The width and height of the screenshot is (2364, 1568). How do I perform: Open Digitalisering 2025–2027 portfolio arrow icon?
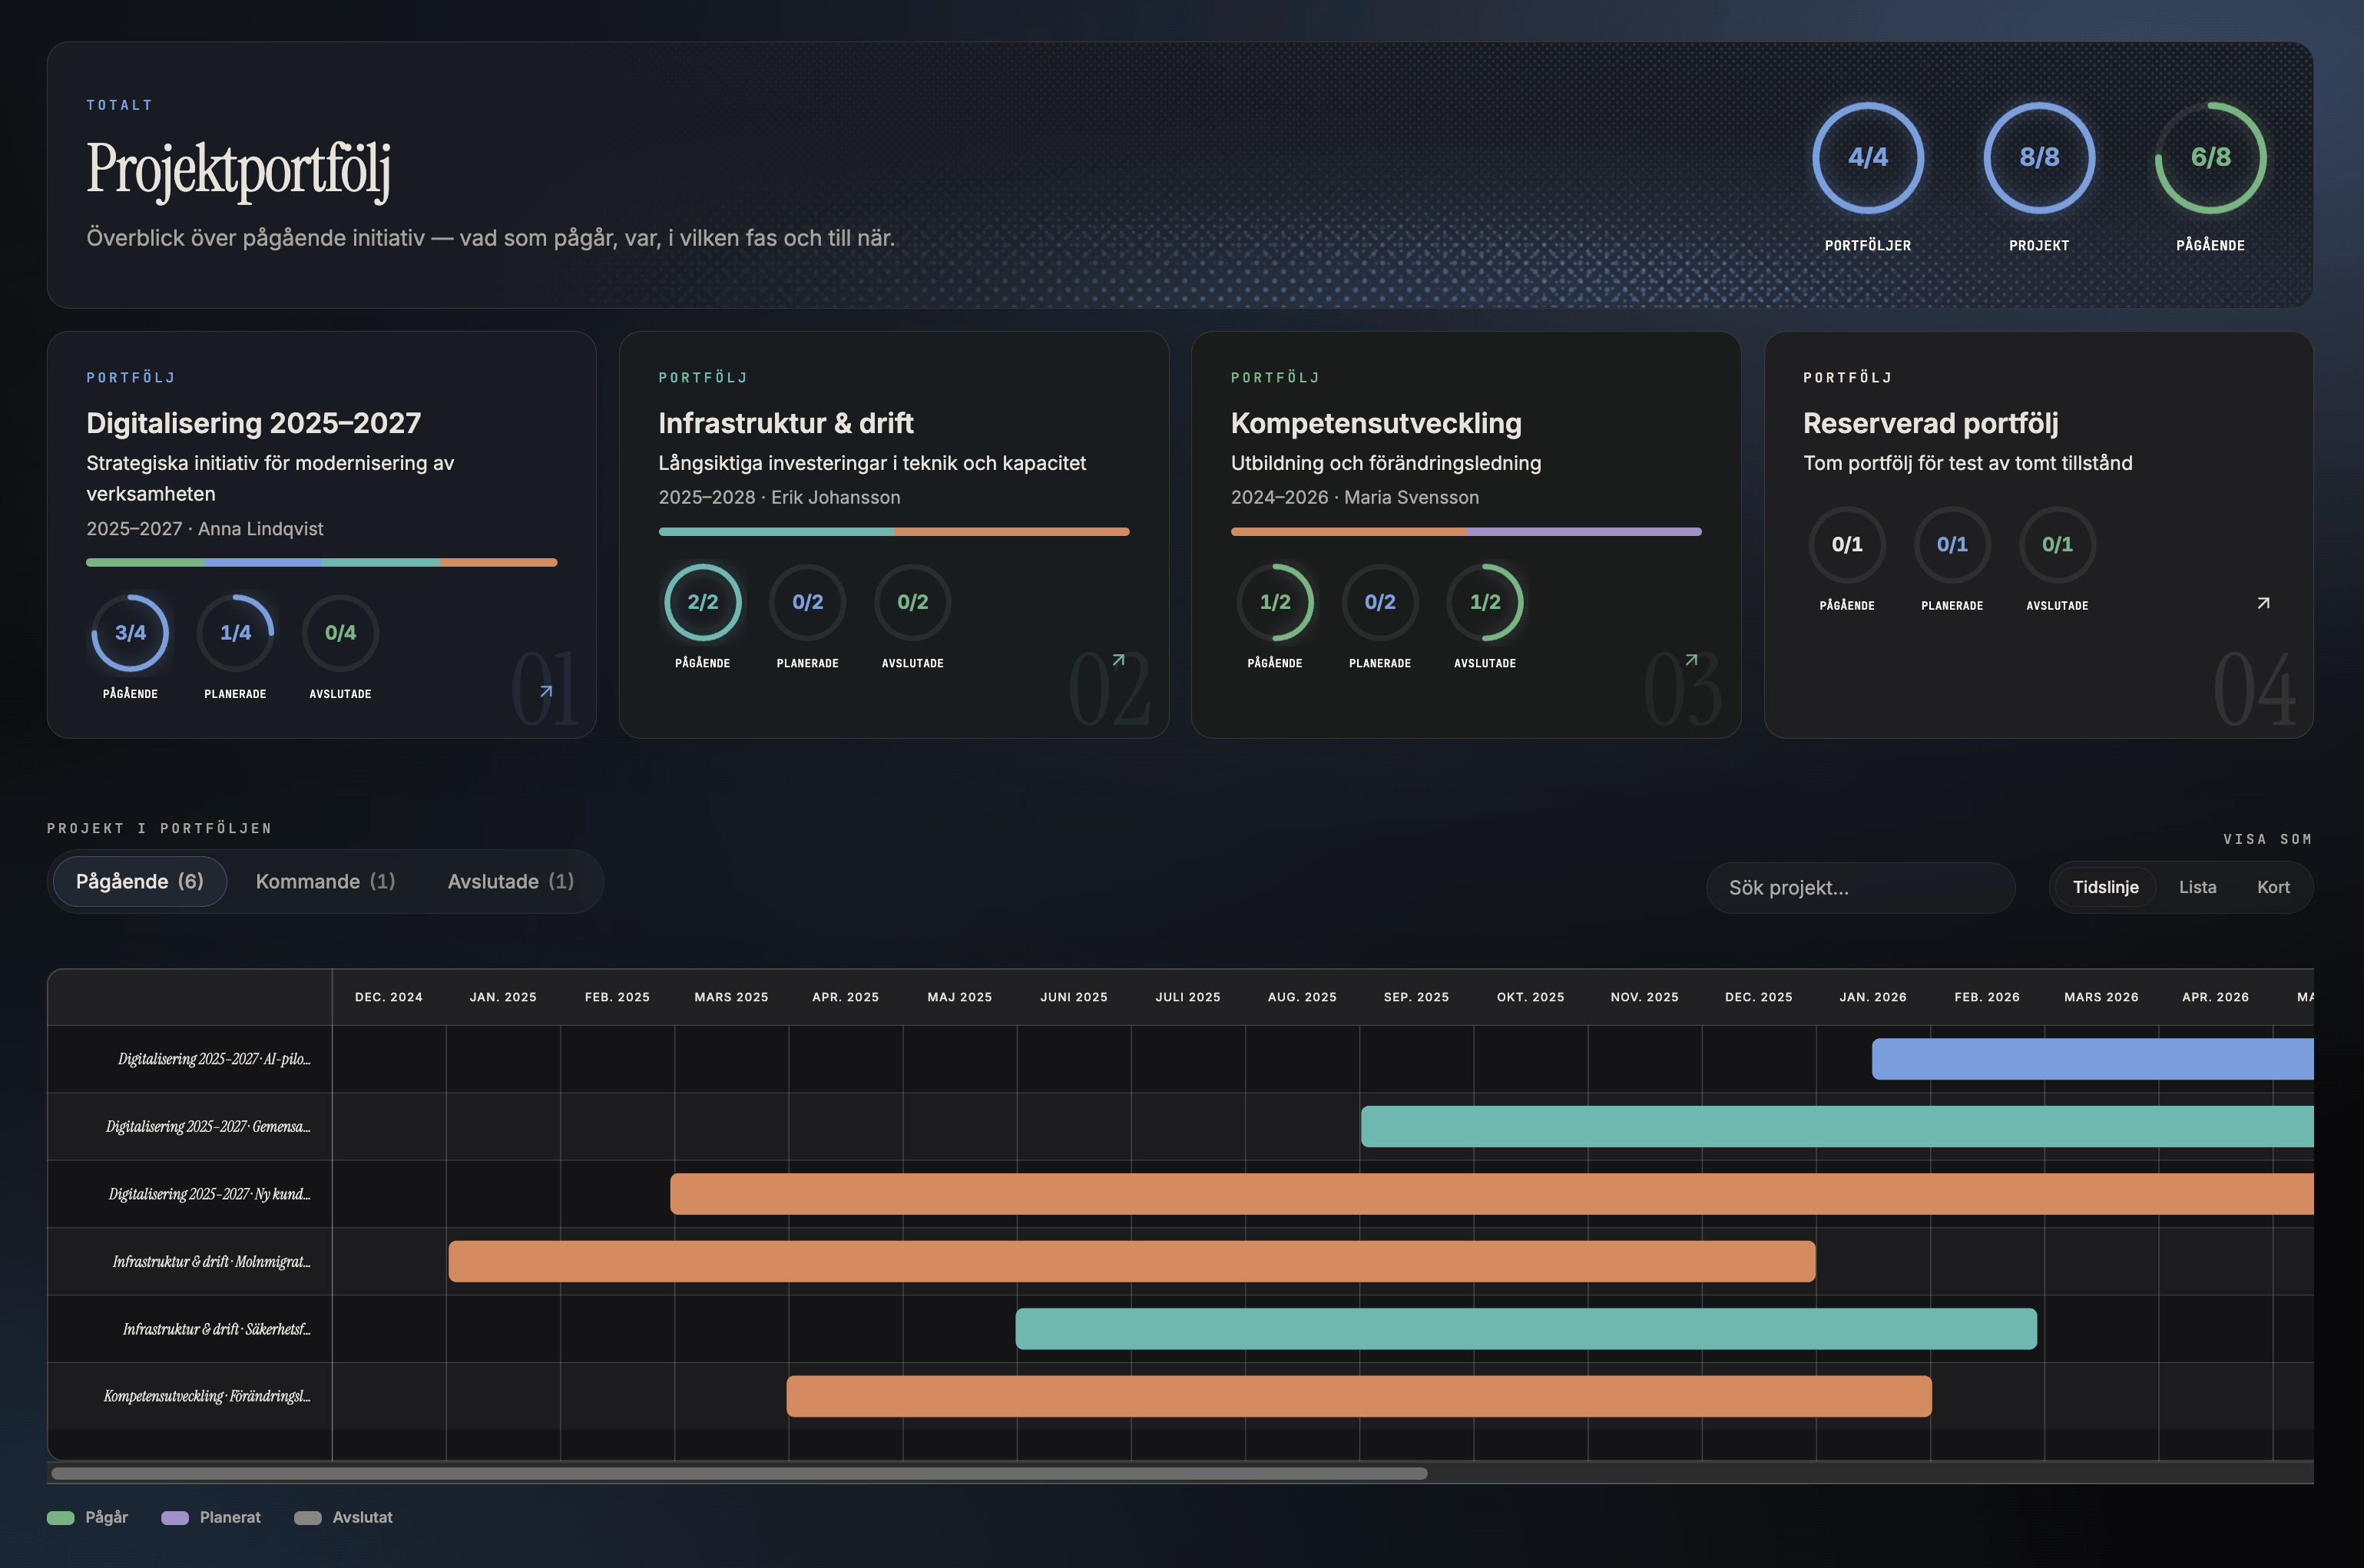(546, 691)
